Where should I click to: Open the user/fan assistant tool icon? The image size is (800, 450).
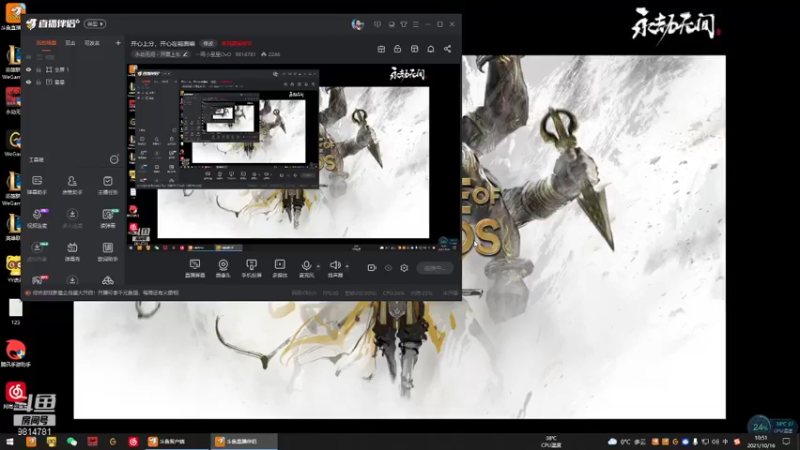point(72,185)
